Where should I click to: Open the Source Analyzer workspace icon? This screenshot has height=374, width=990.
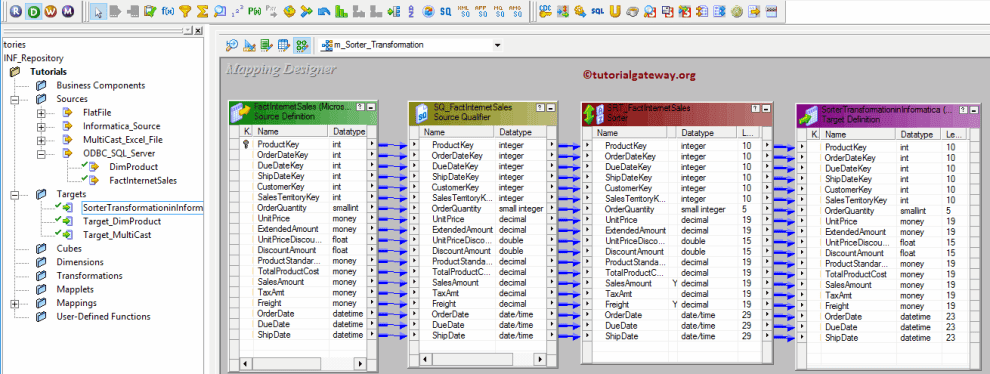[x=232, y=45]
